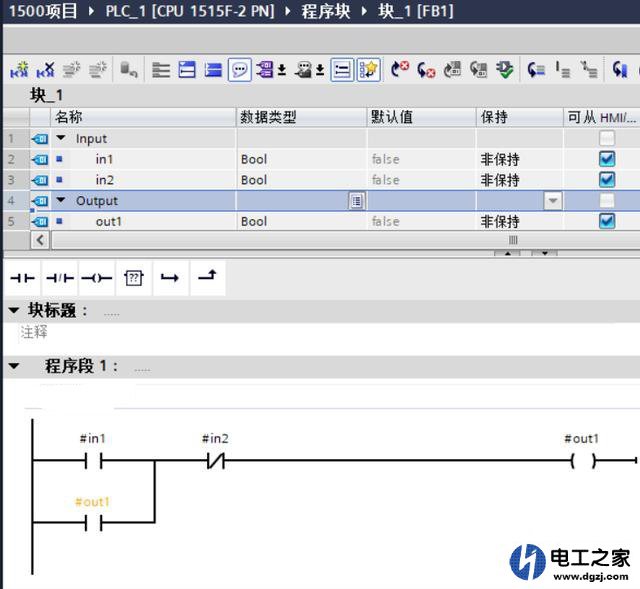This screenshot has height=589, width=640.
Task: Click the monitoring on/off icon at toolbar end
Action: click(x=620, y=70)
